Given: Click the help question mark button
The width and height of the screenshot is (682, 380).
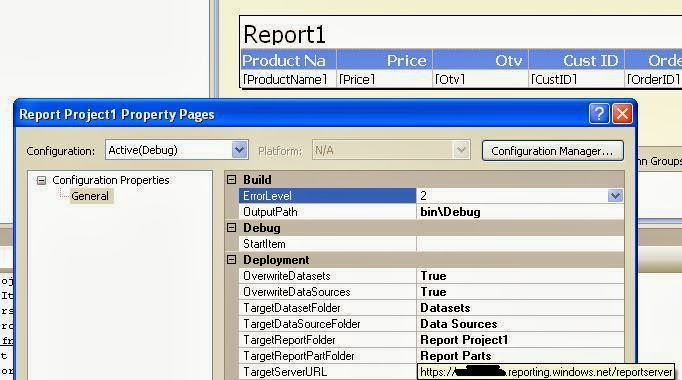Looking at the screenshot, I should [x=599, y=114].
